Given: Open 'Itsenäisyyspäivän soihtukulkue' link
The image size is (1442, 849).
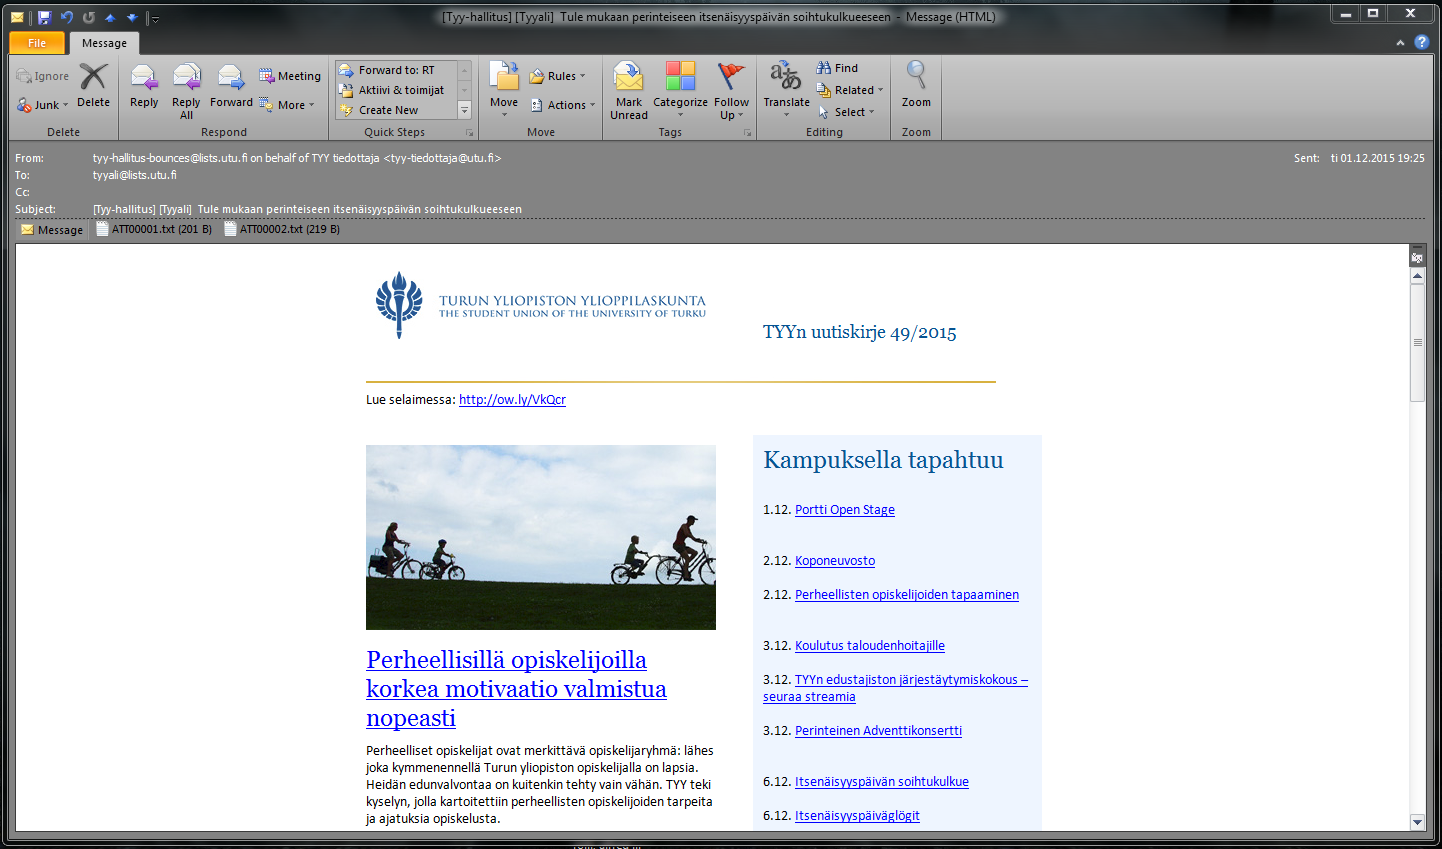Looking at the screenshot, I should (x=882, y=782).
